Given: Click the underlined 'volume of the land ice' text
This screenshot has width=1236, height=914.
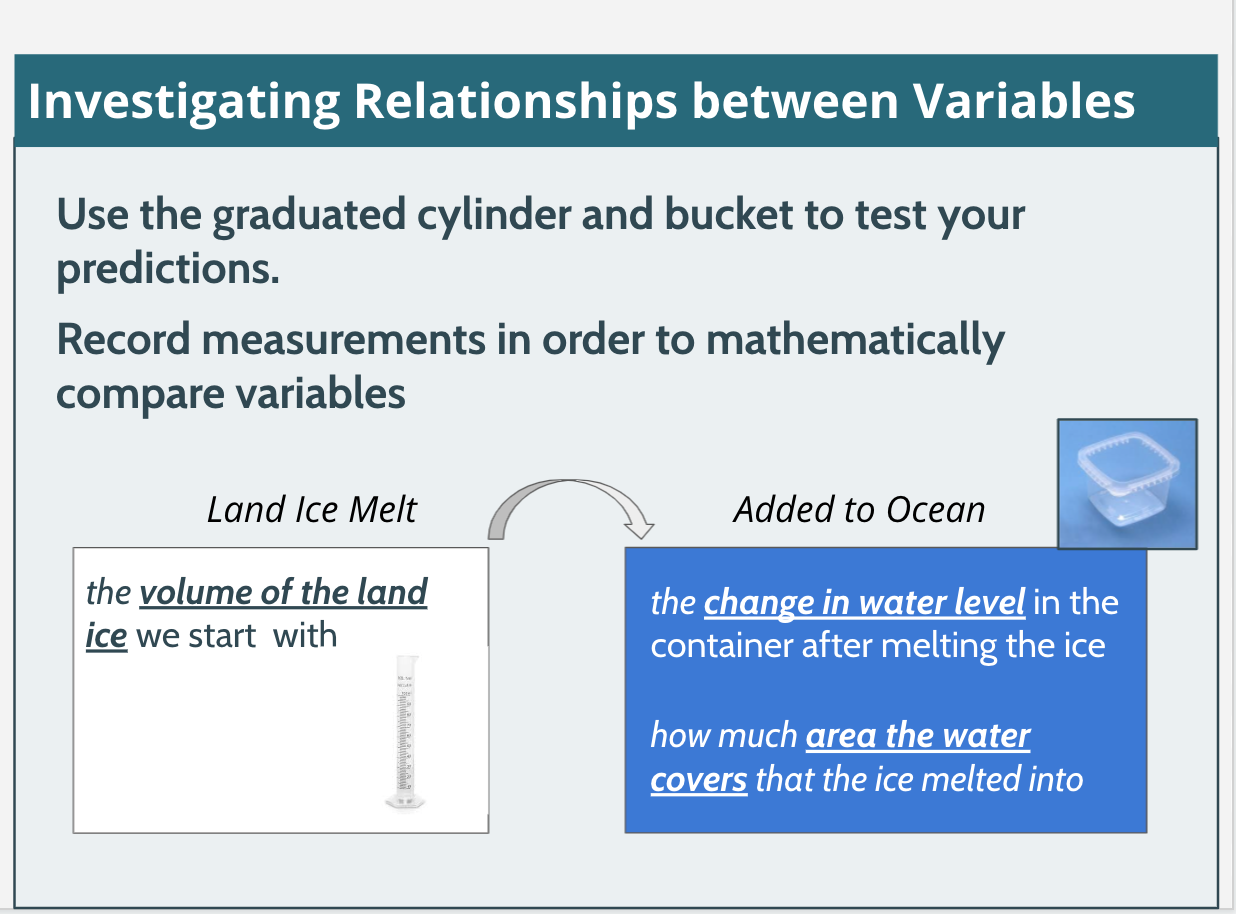Looking at the screenshot, I should [283, 593].
